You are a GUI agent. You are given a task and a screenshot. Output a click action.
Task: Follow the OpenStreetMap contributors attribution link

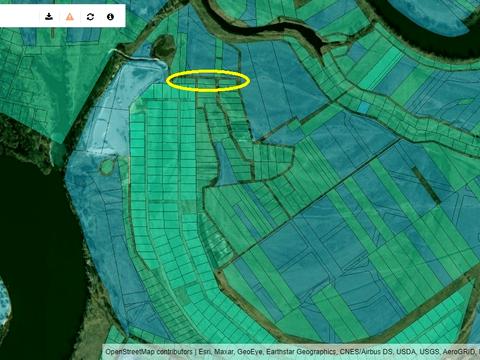click(149, 352)
